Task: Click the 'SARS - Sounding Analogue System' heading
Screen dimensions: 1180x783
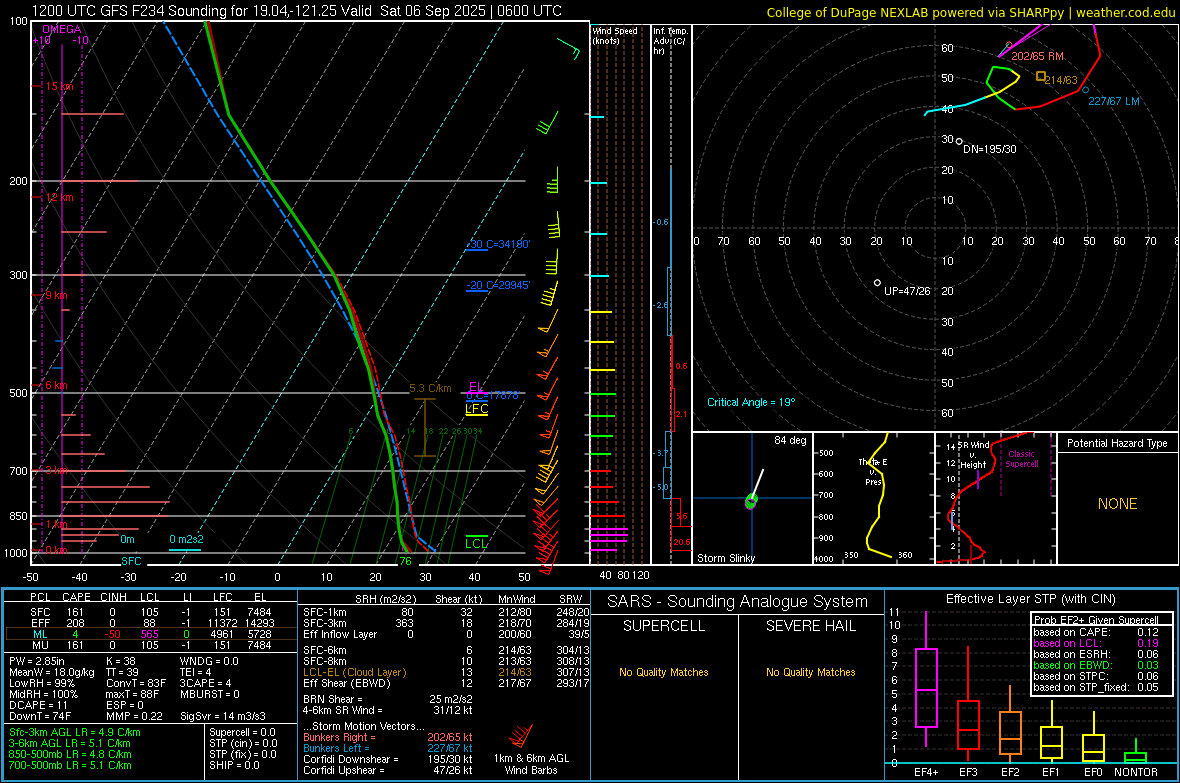Action: tap(737, 602)
